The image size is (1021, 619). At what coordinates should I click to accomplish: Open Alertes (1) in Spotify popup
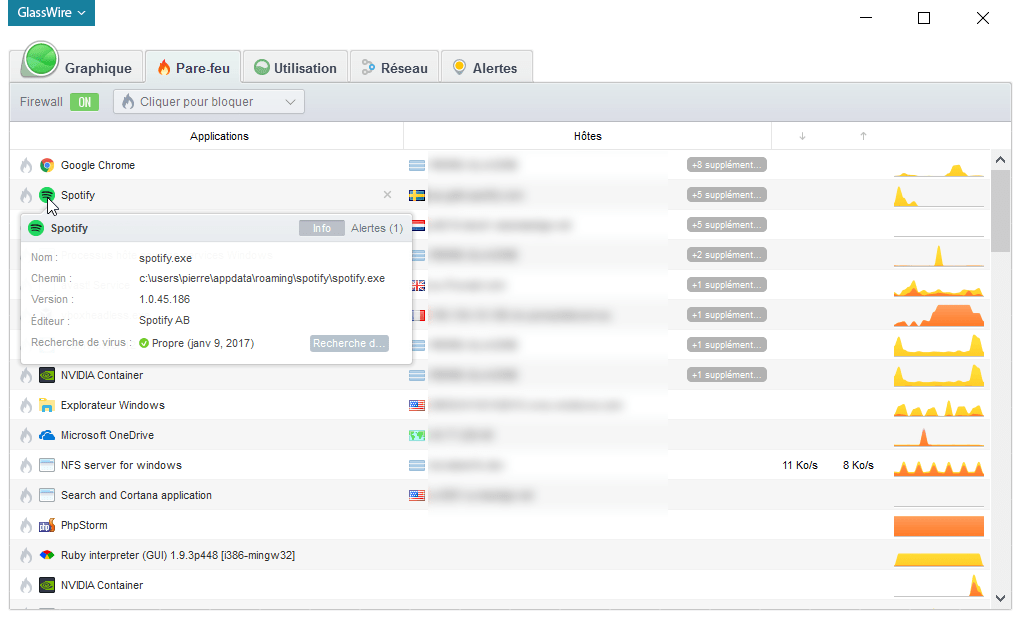pos(377,228)
